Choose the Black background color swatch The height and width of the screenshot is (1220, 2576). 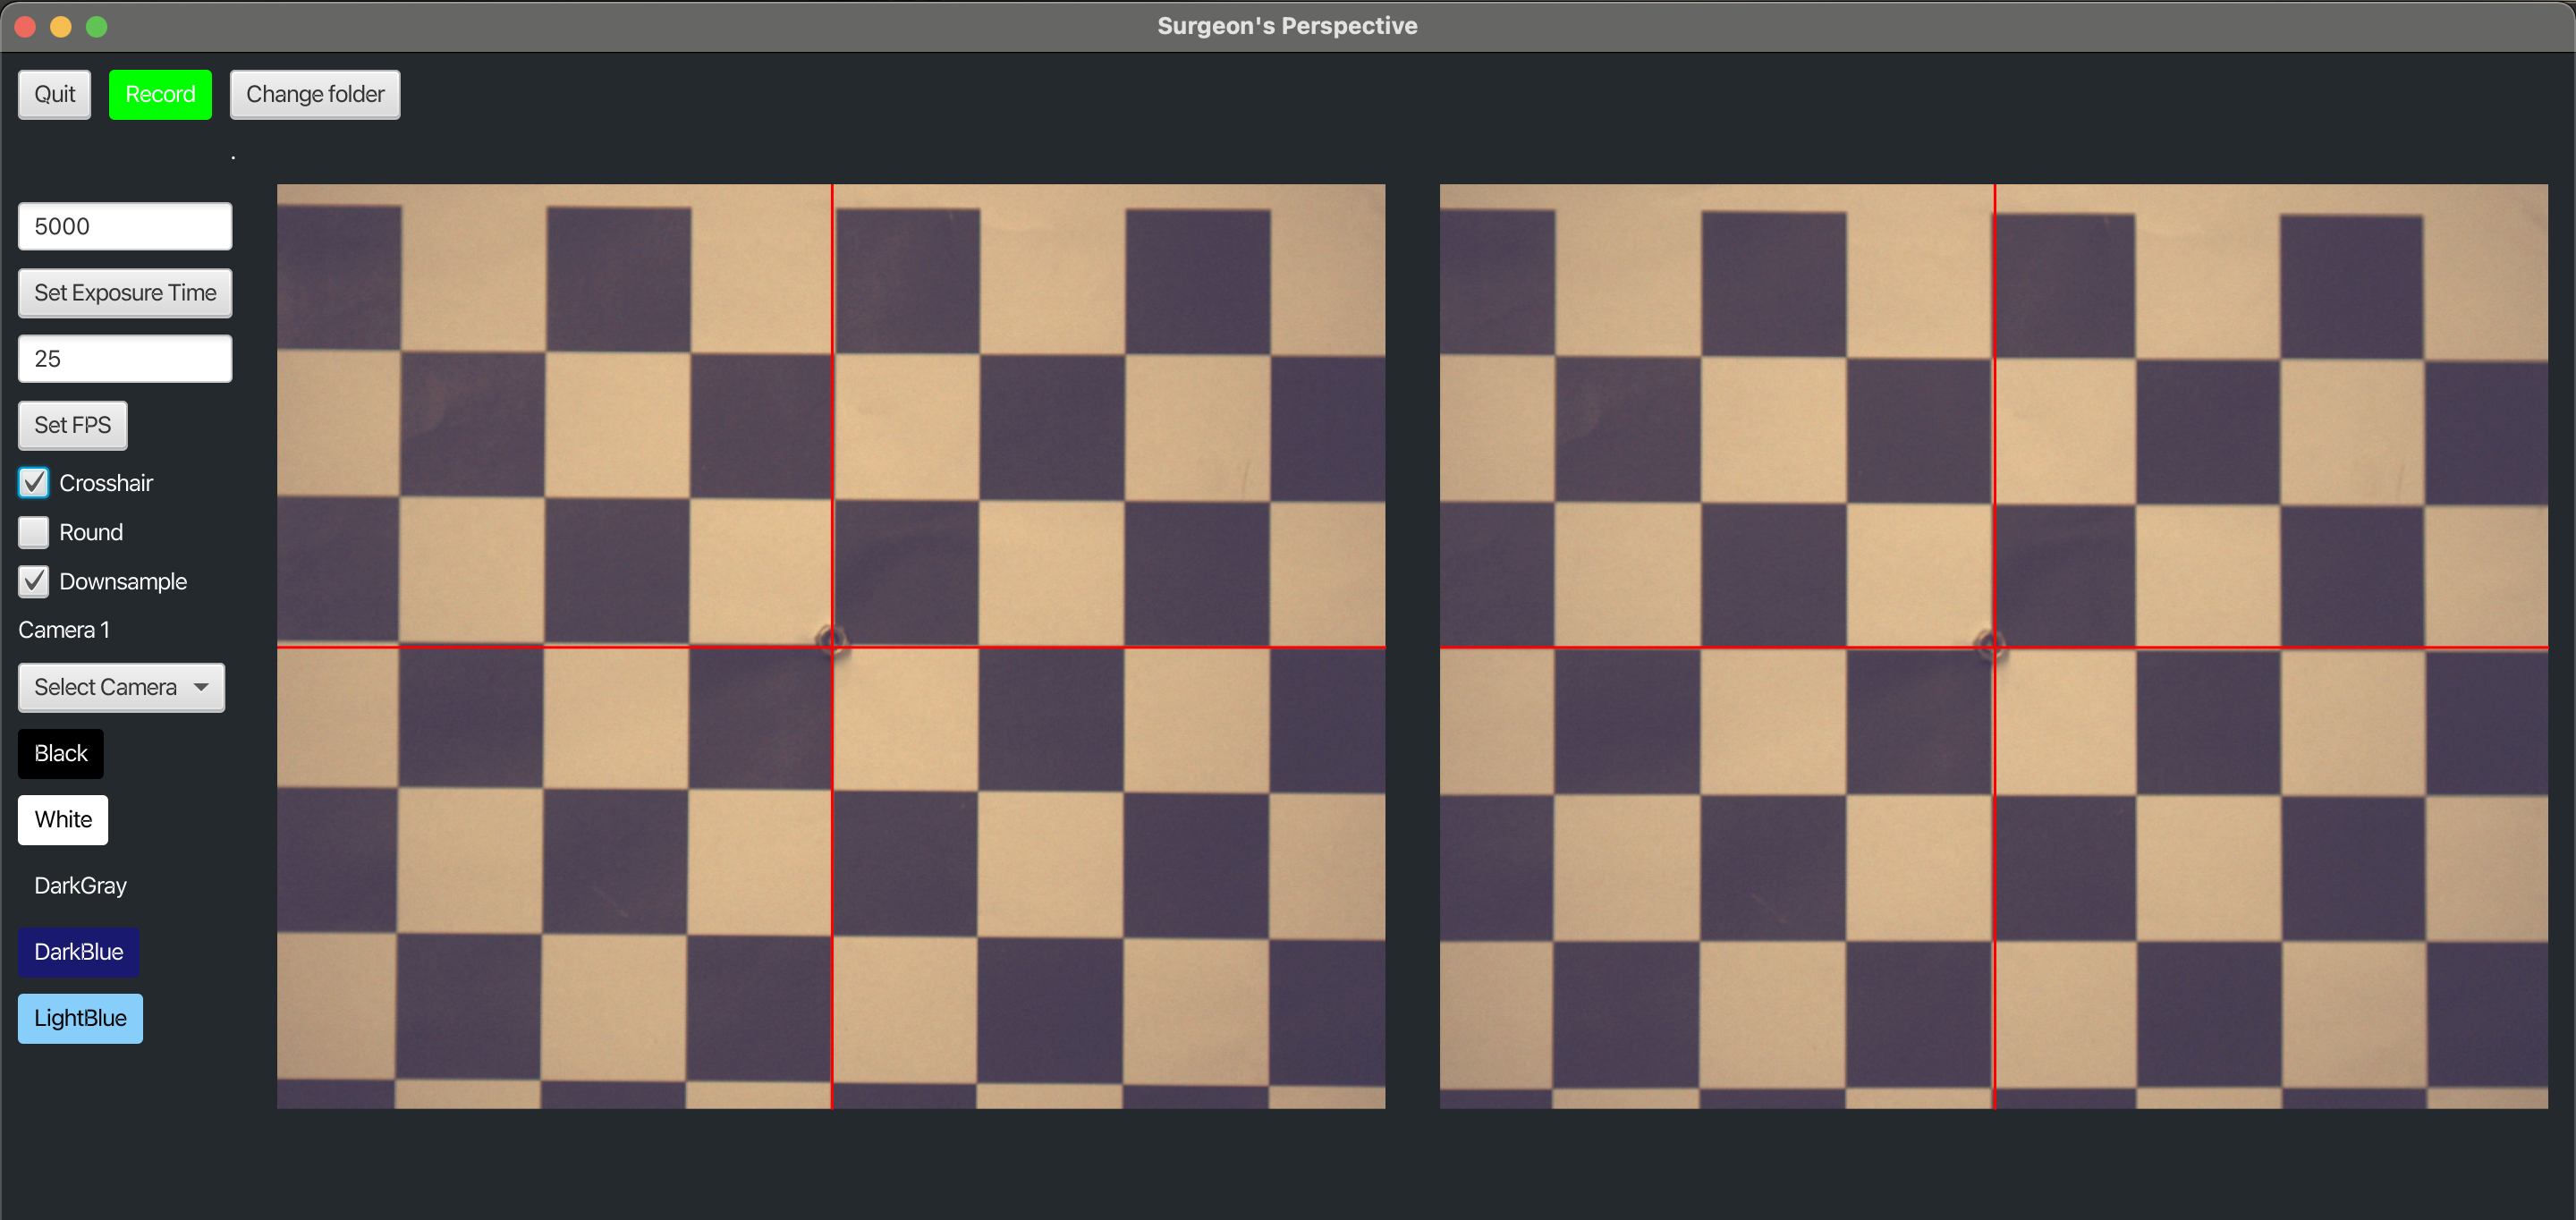pos(61,753)
